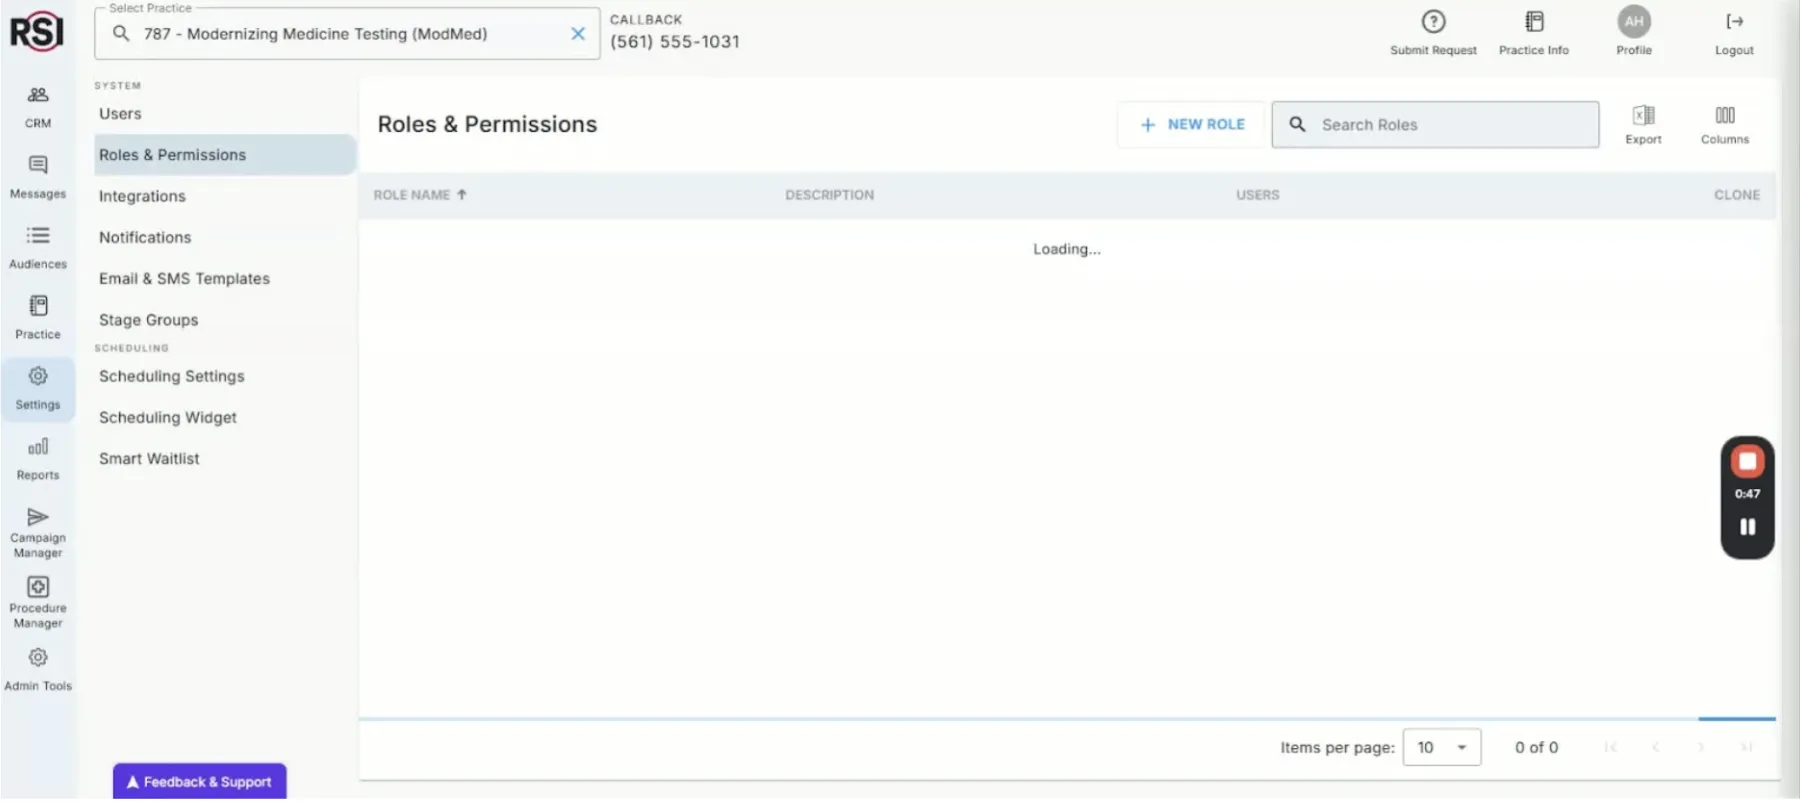Expand the Items per page dropdown
This screenshot has height=806, width=1800.
coord(1441,748)
